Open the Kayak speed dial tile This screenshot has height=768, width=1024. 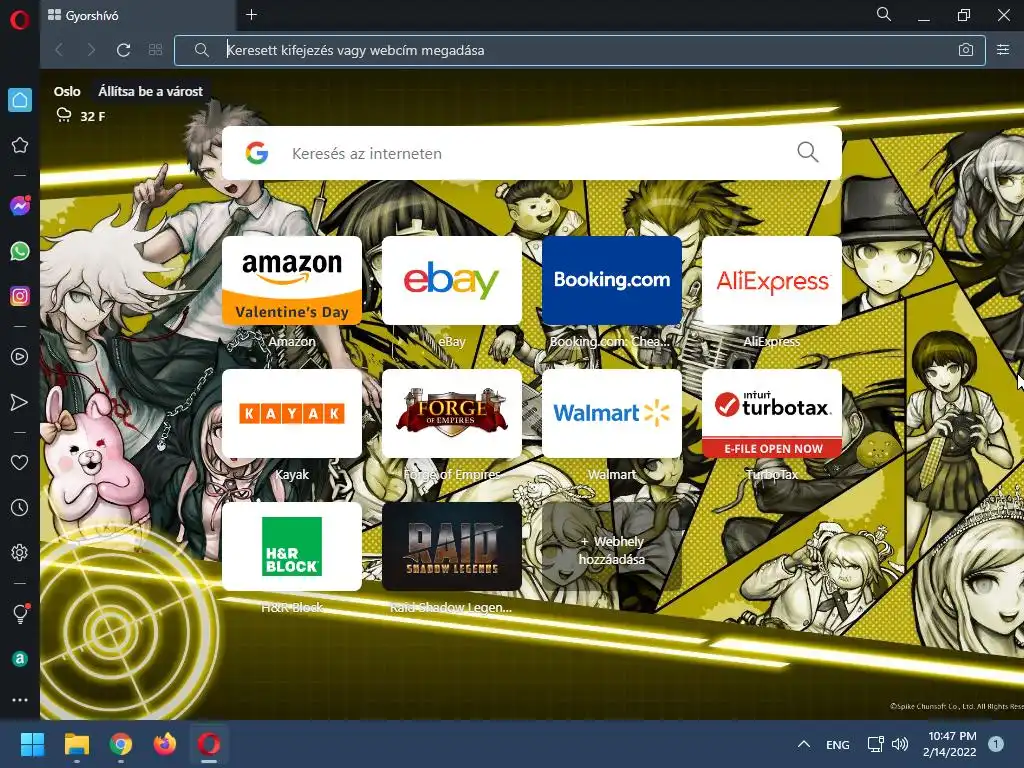pyautogui.click(x=292, y=413)
